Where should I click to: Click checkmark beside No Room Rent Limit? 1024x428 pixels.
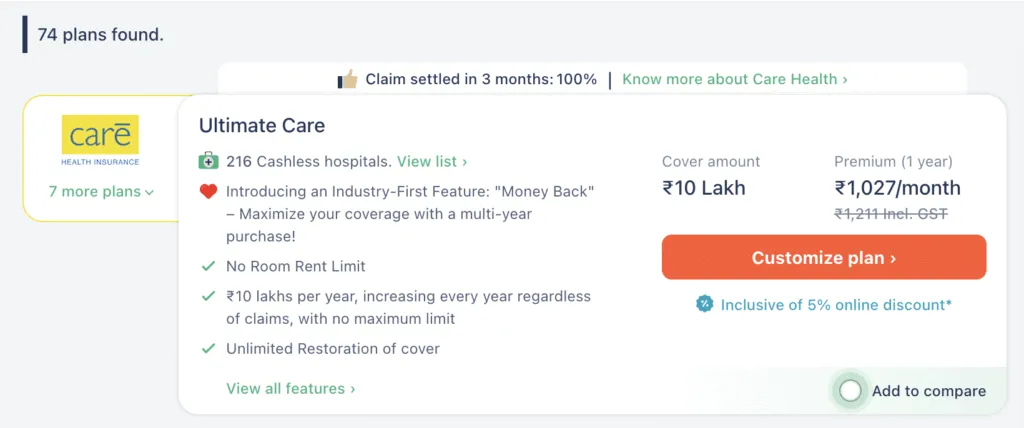(x=208, y=266)
